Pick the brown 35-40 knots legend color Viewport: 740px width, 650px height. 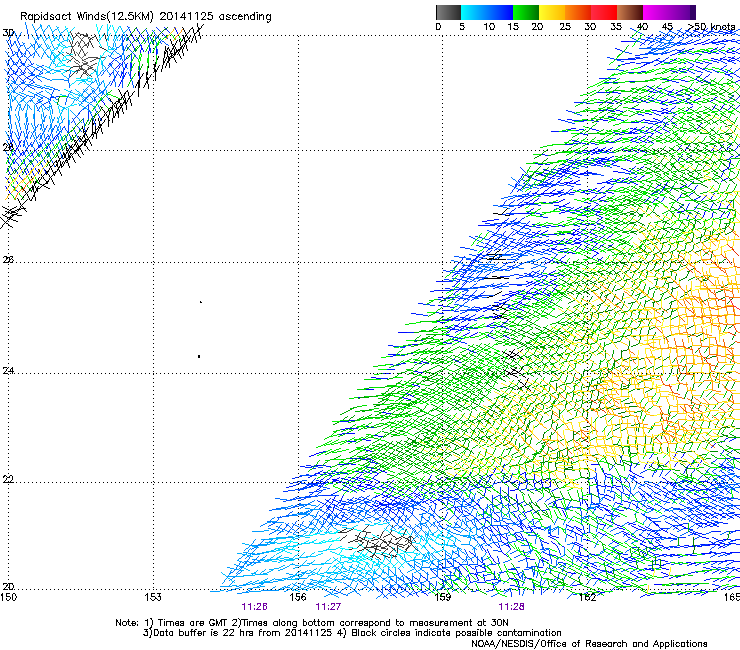pyautogui.click(x=630, y=12)
